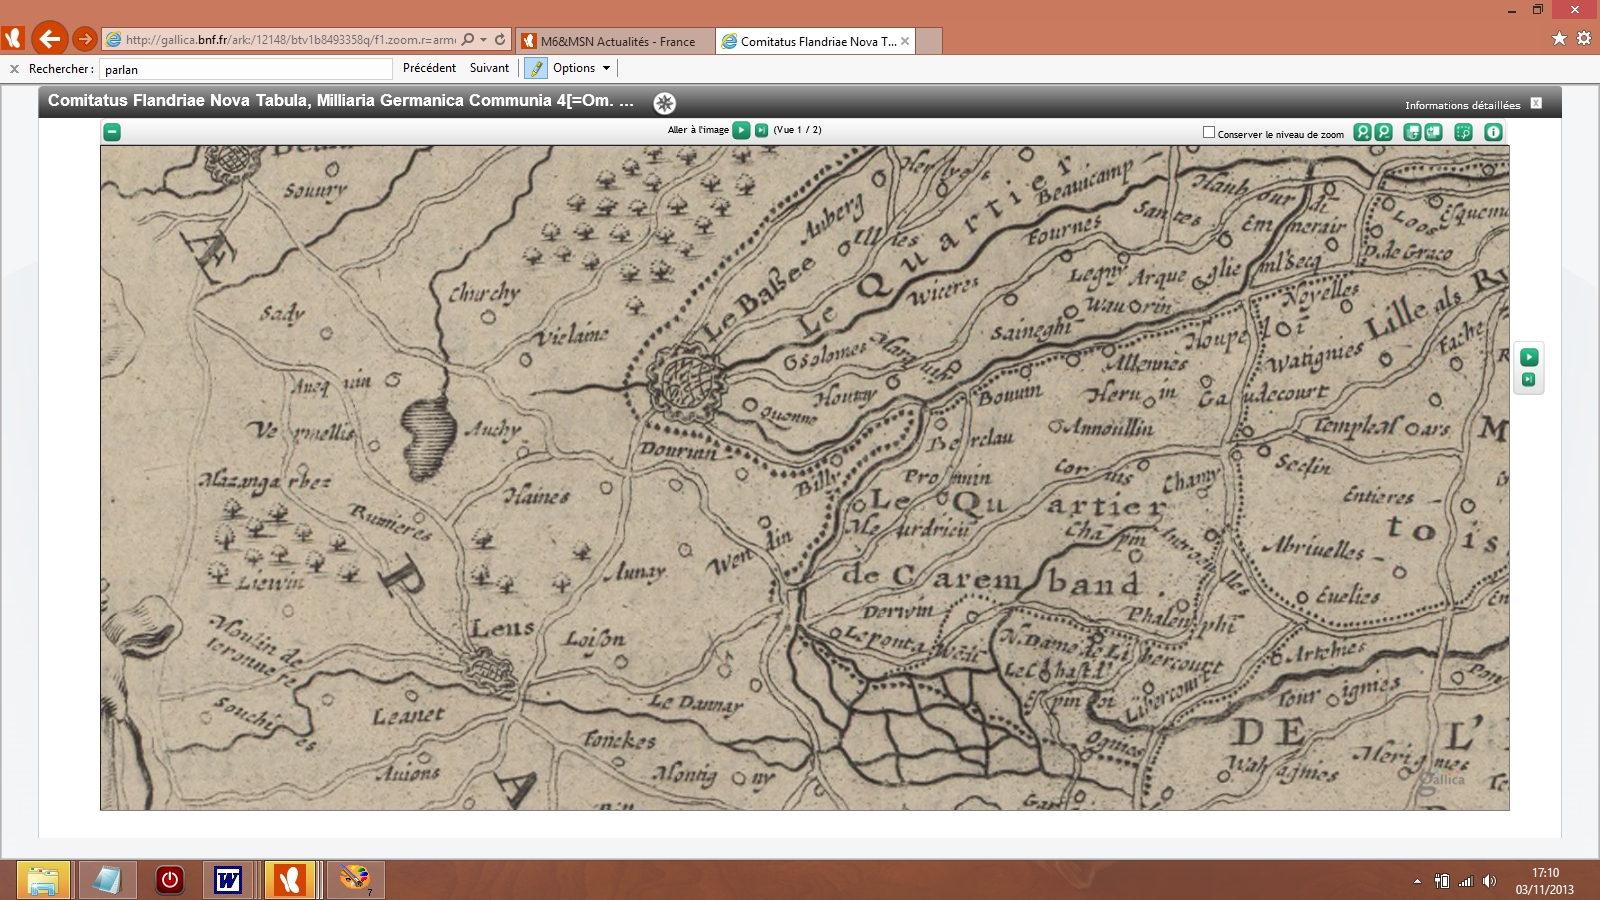Open a new tab
The width and height of the screenshot is (1600, 900).
(x=929, y=41)
